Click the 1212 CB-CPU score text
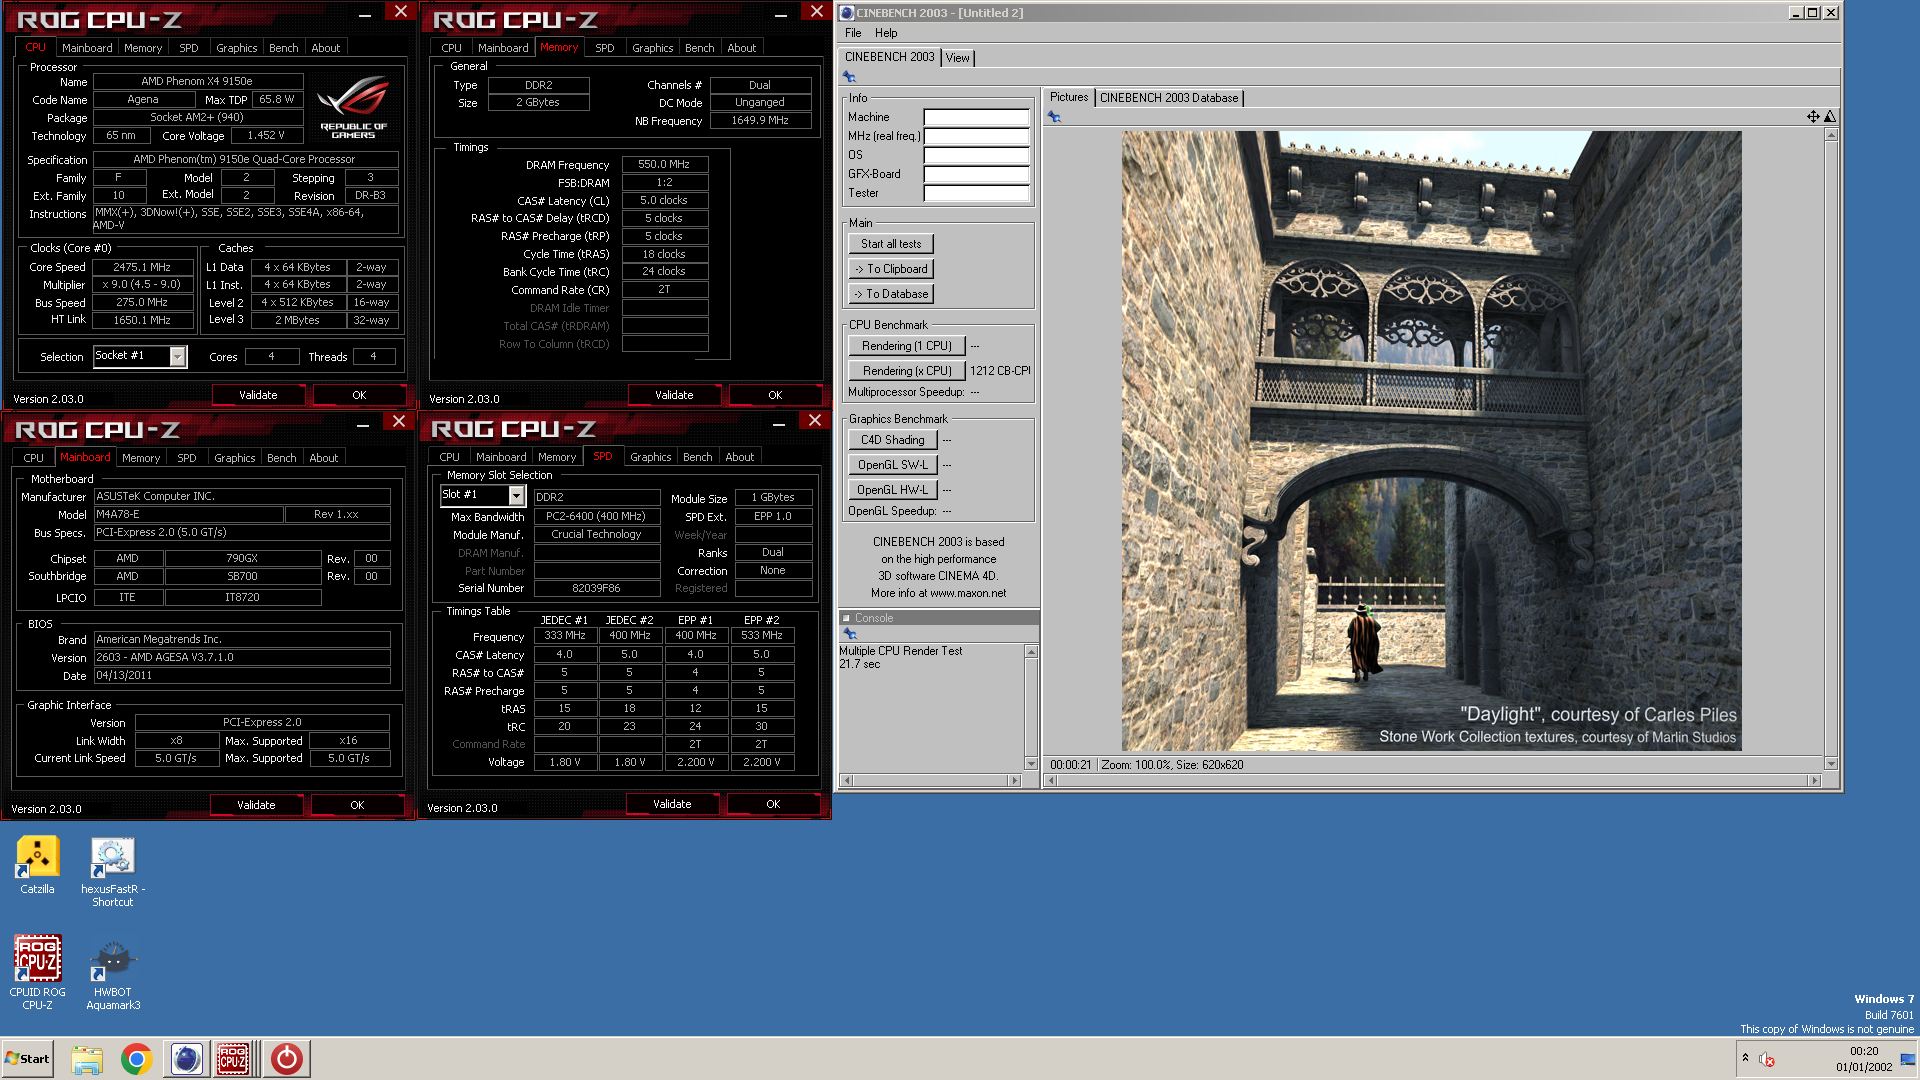Screen dimensions: 1920x1080 1000,371
